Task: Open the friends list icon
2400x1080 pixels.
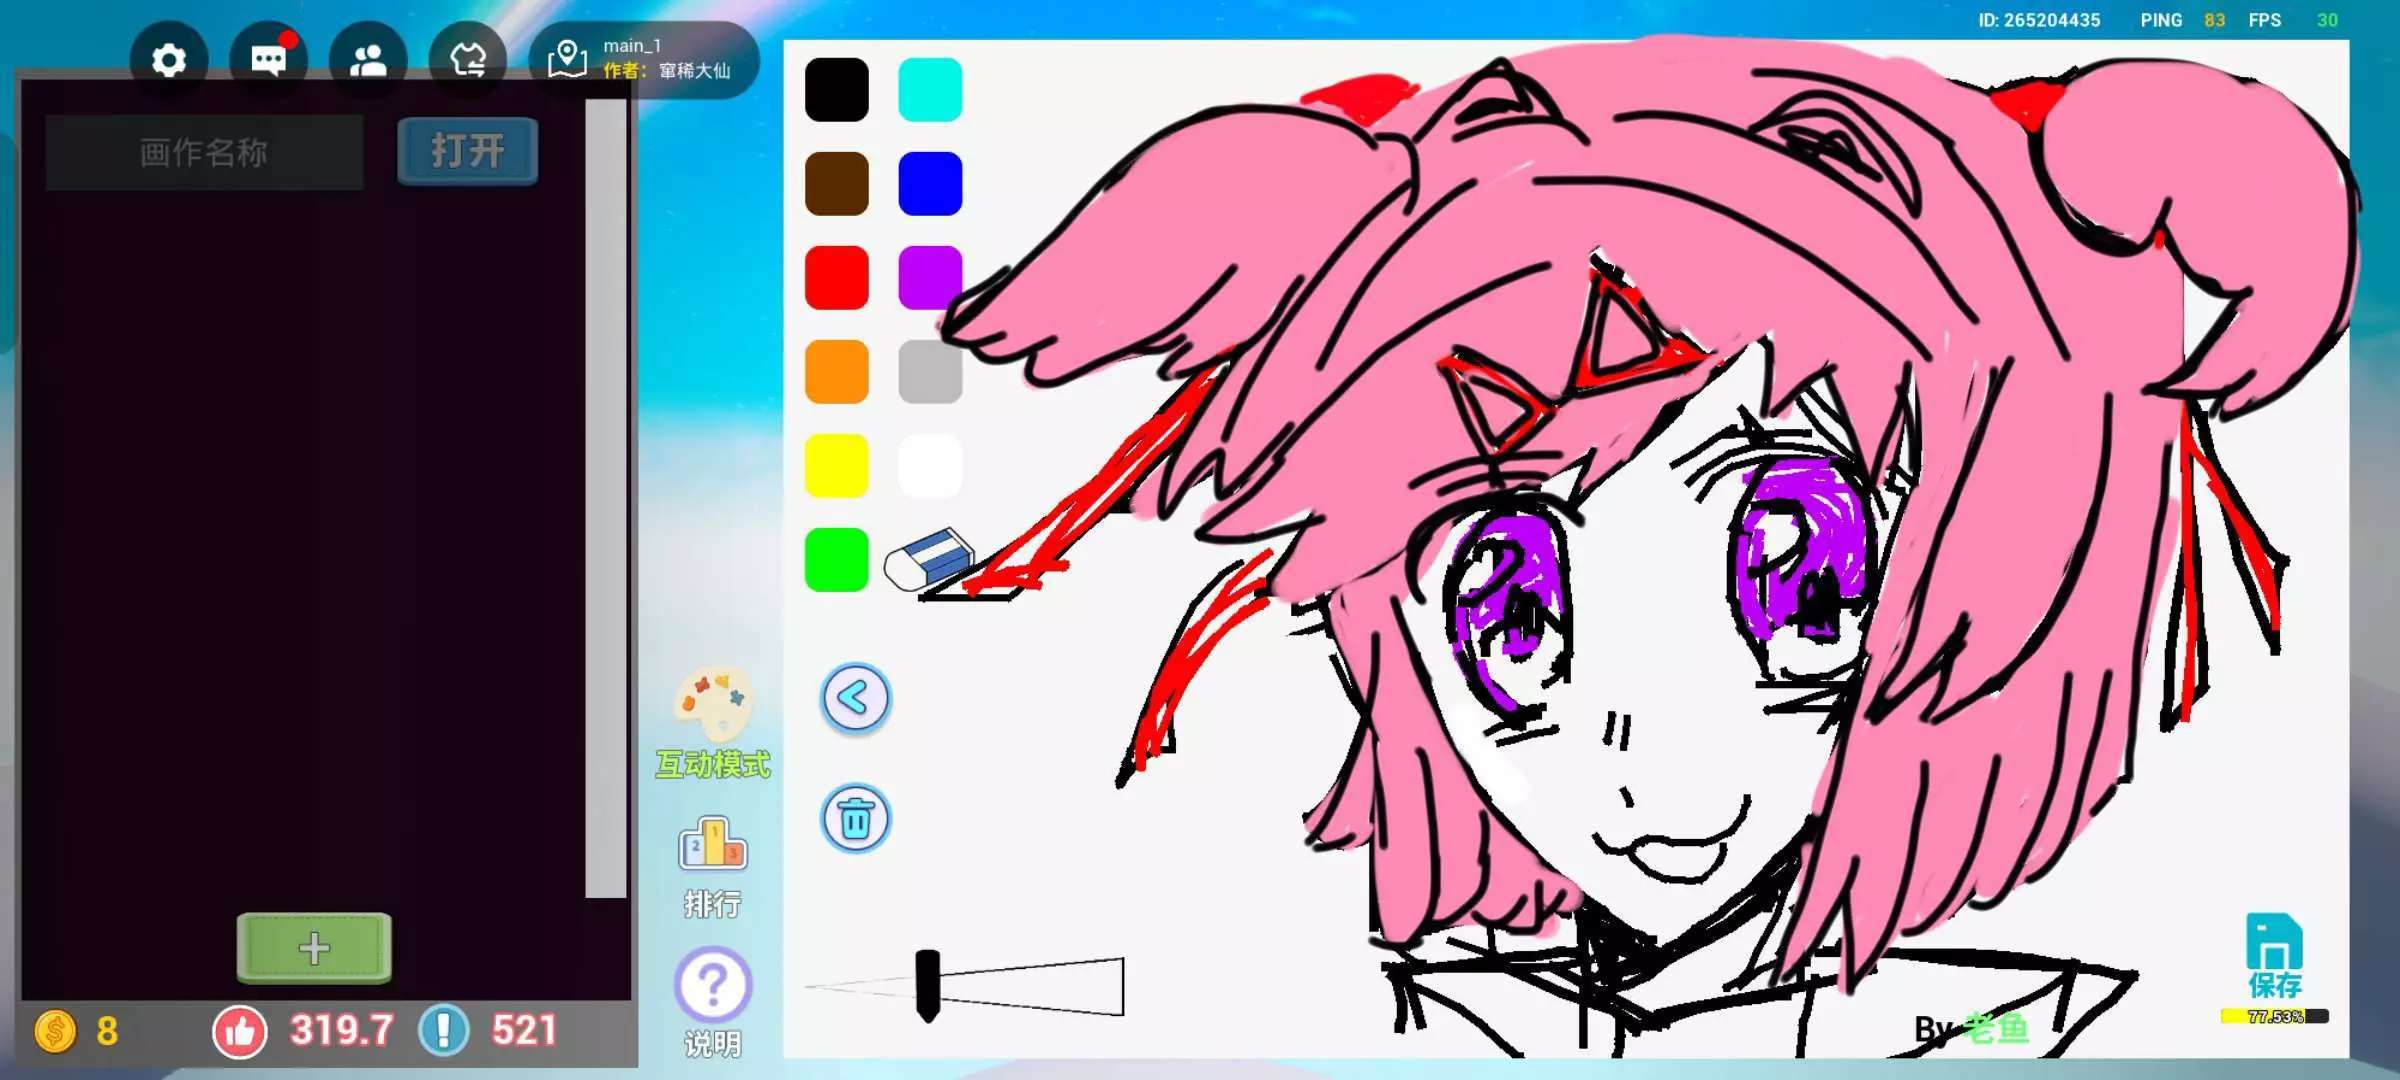Action: 368,61
